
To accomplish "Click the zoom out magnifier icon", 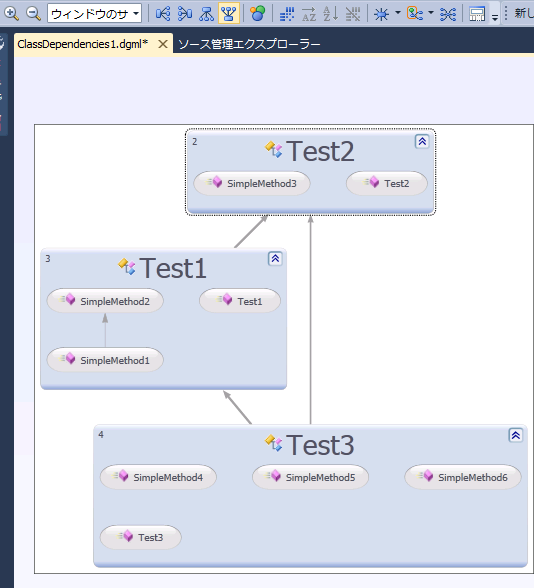I will (x=33, y=14).
